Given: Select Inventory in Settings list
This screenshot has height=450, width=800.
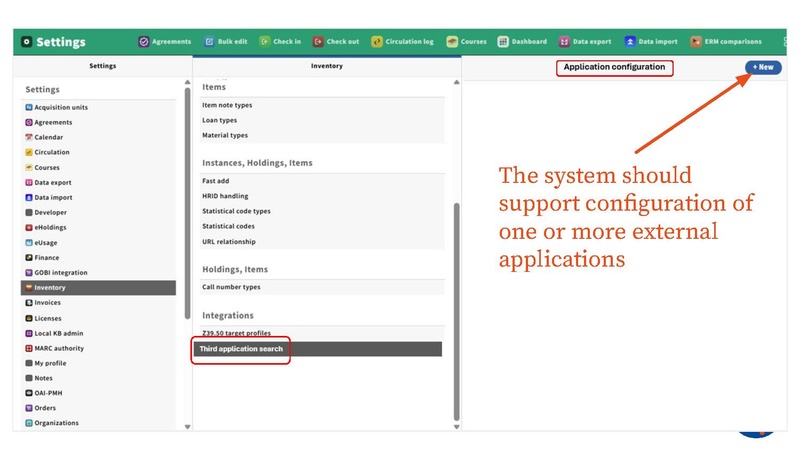Looking at the screenshot, I should [50, 288].
